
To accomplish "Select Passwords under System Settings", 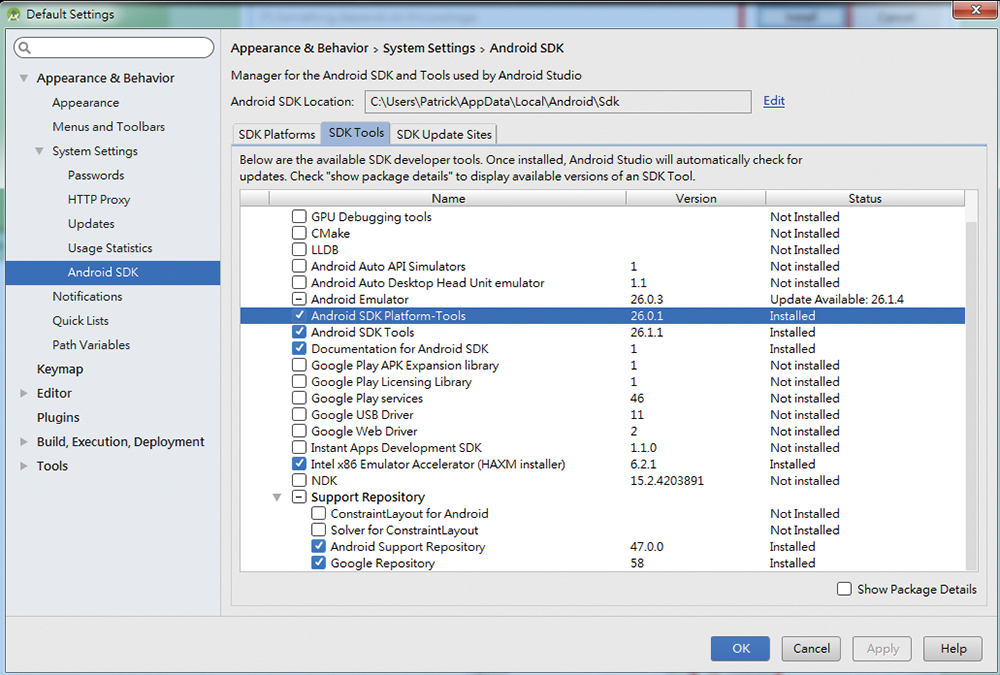I will pos(96,175).
